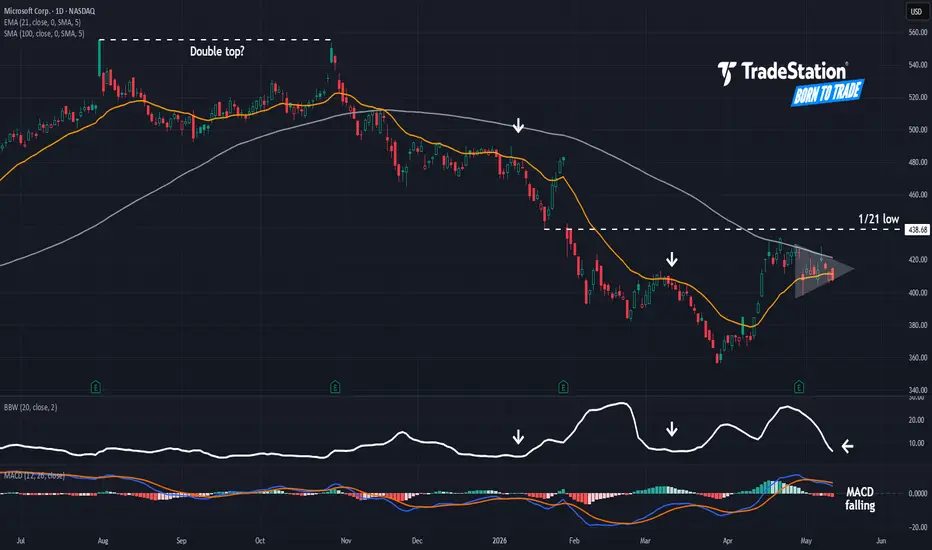This screenshot has height=550, width=932.
Task: Select the 'Double top?' annotation text
Action: [x=217, y=52]
